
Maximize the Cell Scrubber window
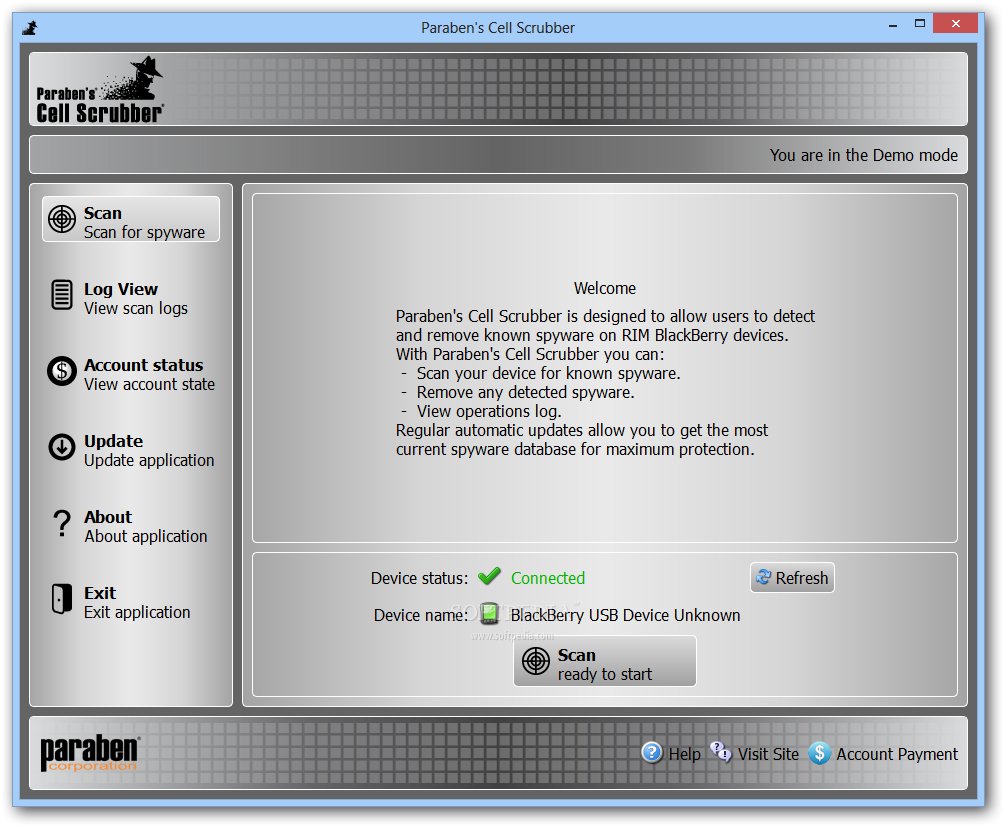[x=920, y=24]
